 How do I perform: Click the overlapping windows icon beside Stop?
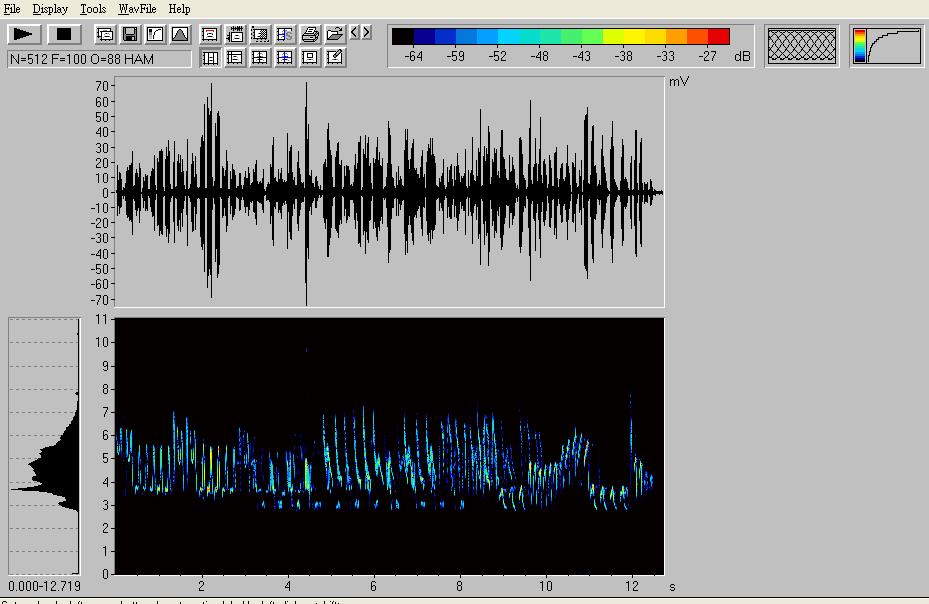[105, 34]
